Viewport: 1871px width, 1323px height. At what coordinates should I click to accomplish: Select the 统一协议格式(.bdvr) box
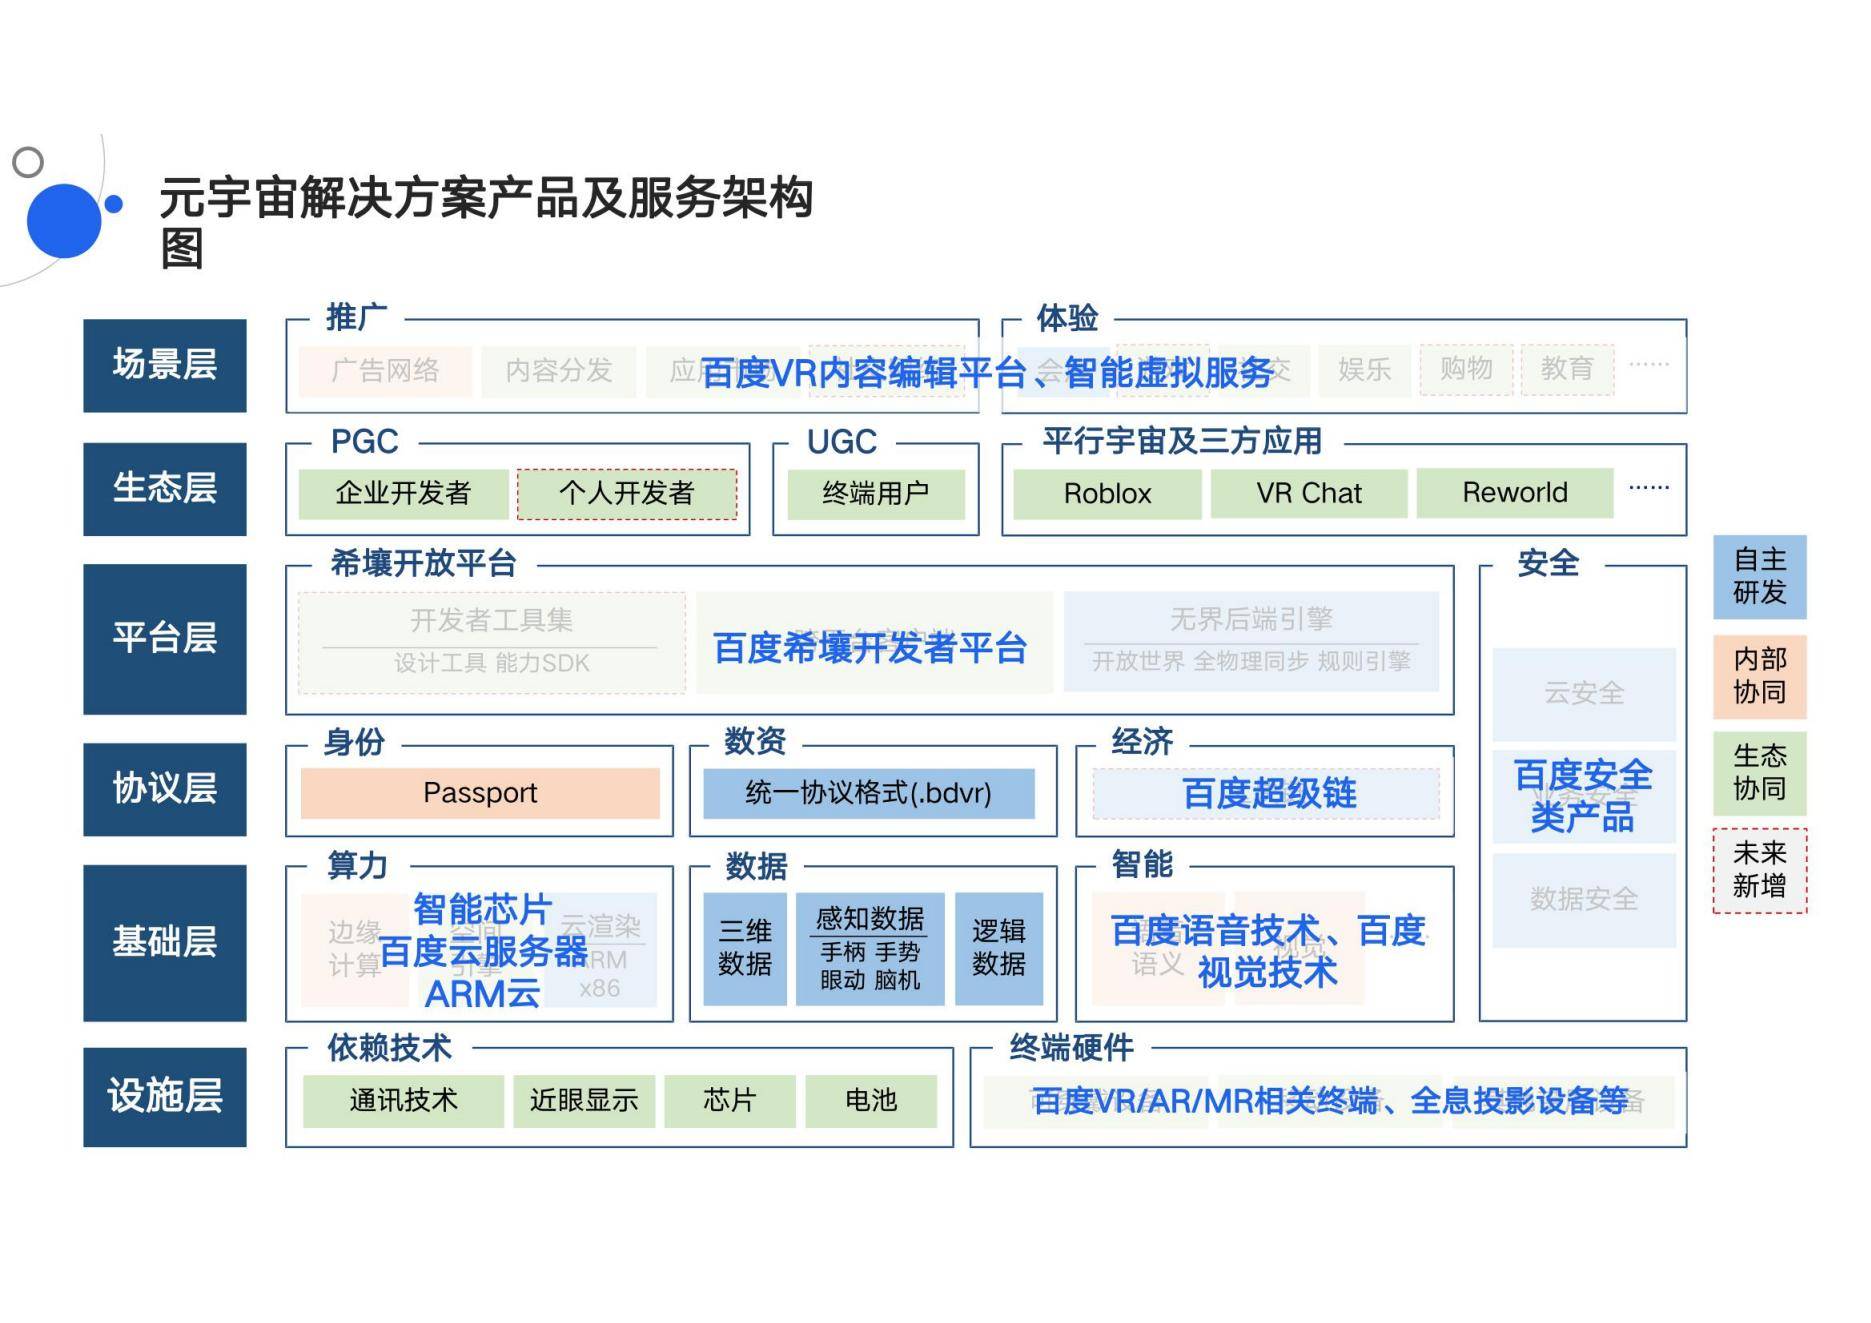(869, 793)
